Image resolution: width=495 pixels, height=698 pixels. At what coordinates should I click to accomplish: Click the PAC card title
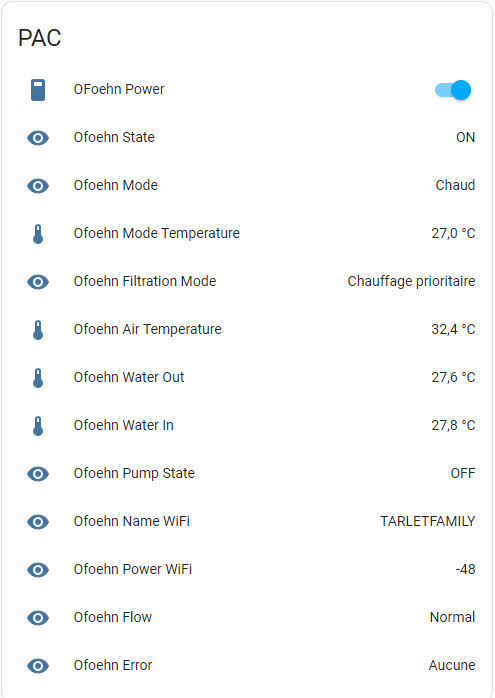point(40,38)
